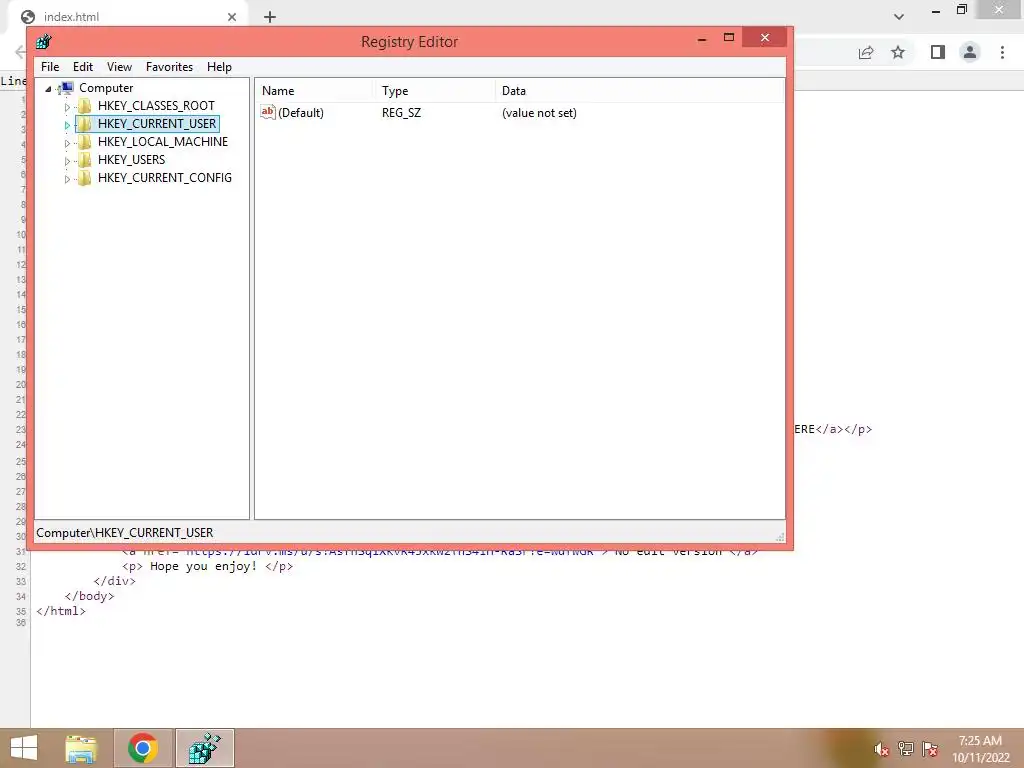The width and height of the screenshot is (1024, 768).
Task: Click the string value icon beside (Default)
Action: [268, 112]
